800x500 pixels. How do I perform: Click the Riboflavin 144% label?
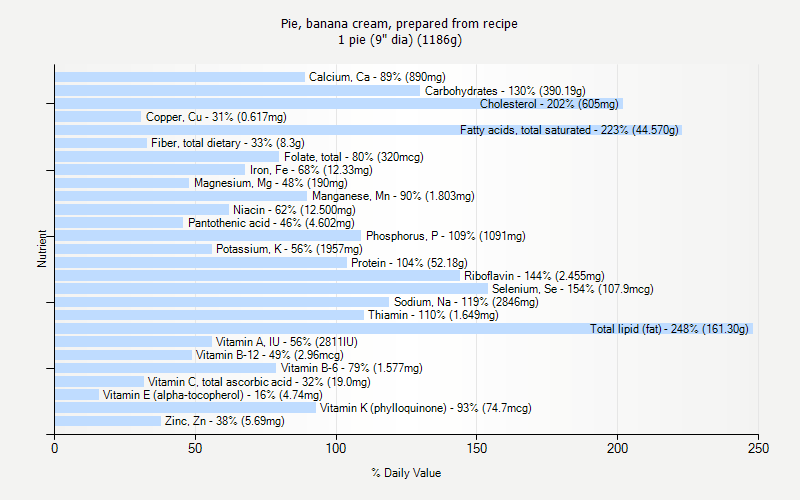point(534,276)
